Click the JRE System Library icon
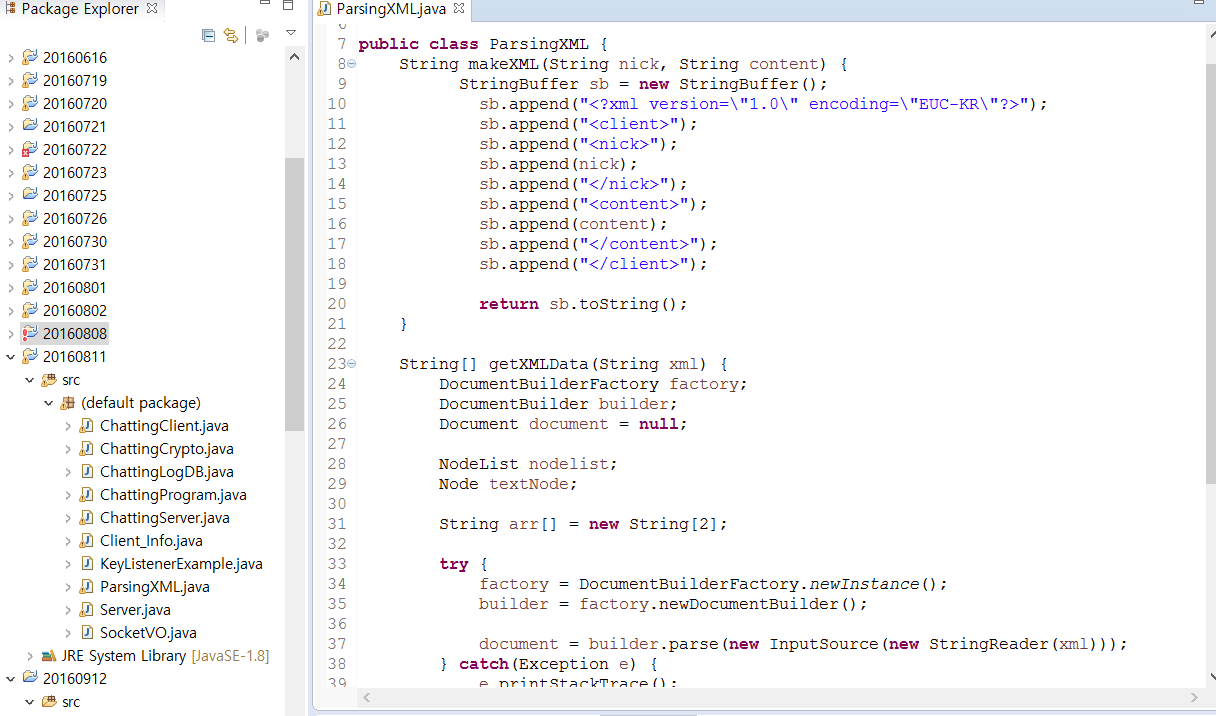This screenshot has height=716, width=1216. click(49, 656)
